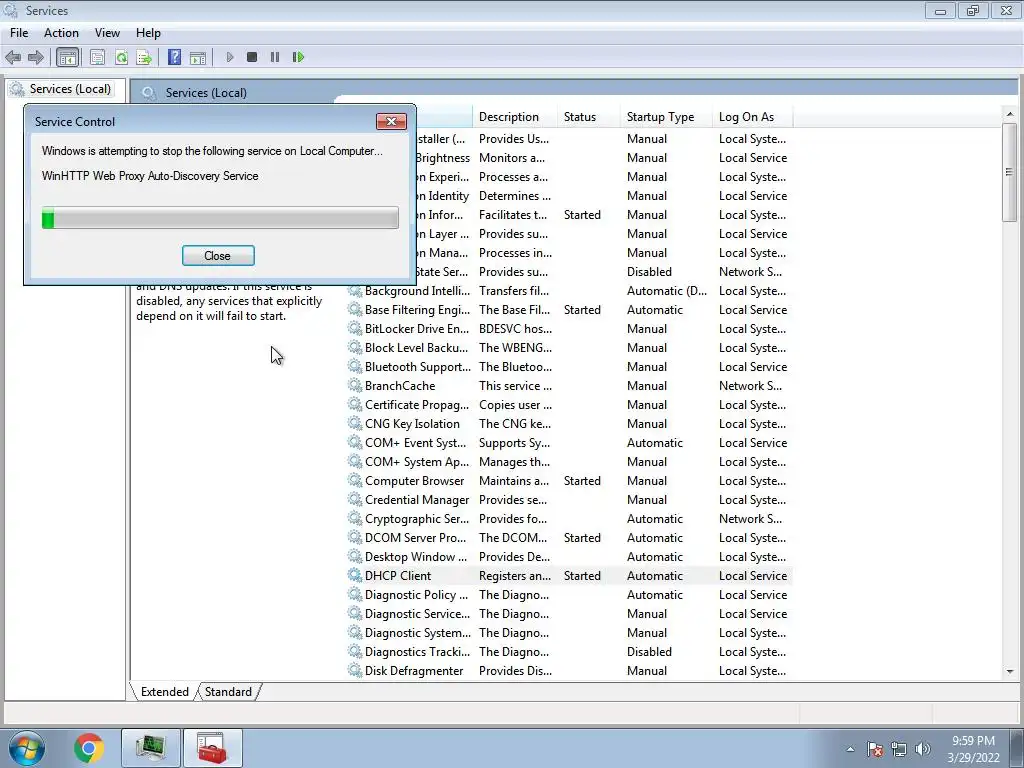Image resolution: width=1024 pixels, height=768 pixels.
Task: Select the DHCP Client service row
Action: [569, 576]
